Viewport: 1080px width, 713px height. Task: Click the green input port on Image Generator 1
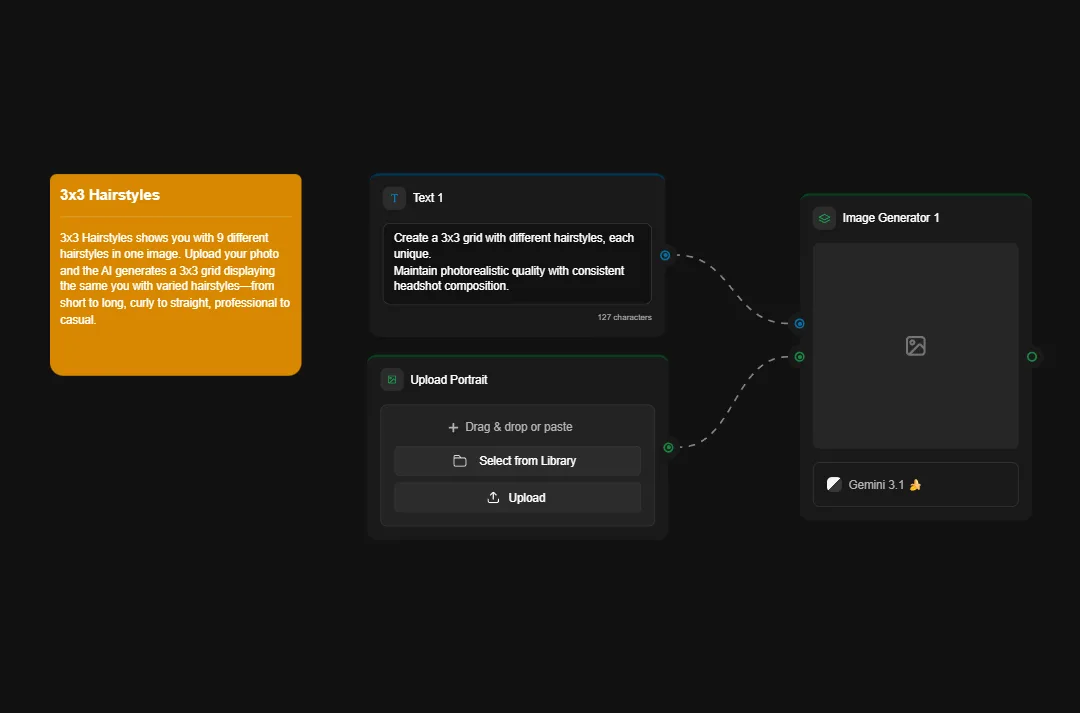(x=798, y=356)
